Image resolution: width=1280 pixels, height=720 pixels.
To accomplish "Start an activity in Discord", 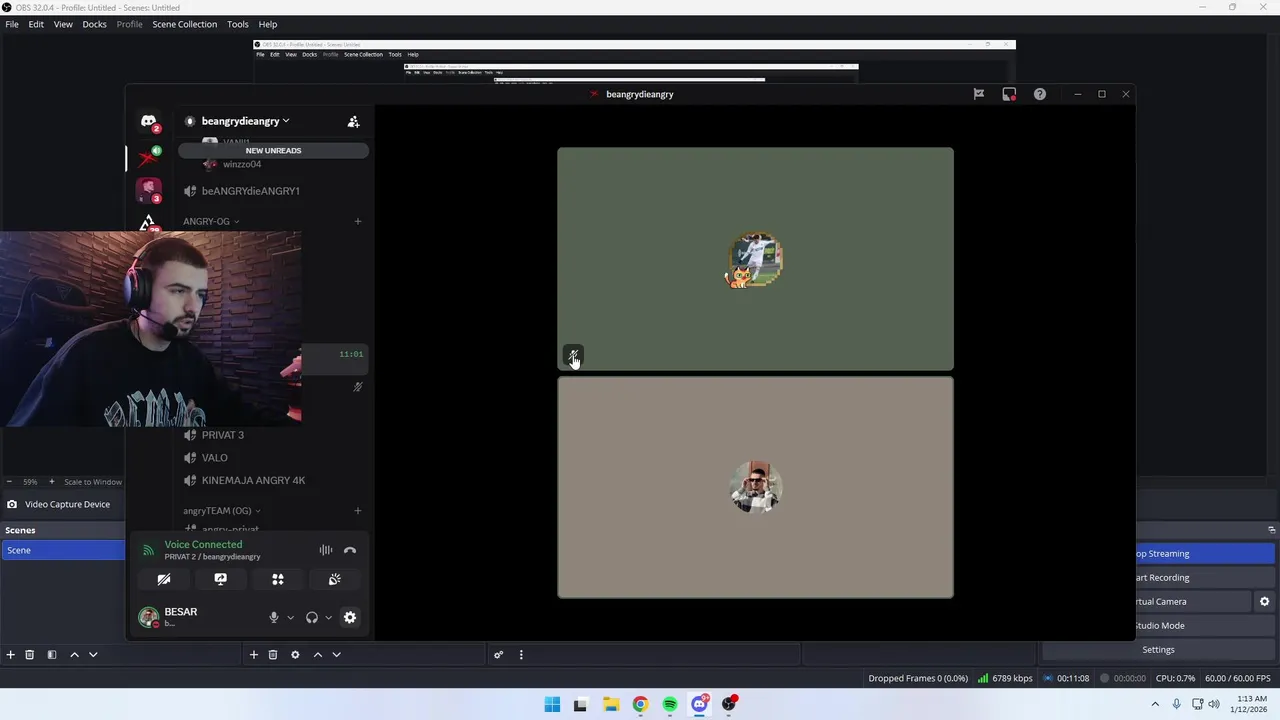I will (278, 579).
